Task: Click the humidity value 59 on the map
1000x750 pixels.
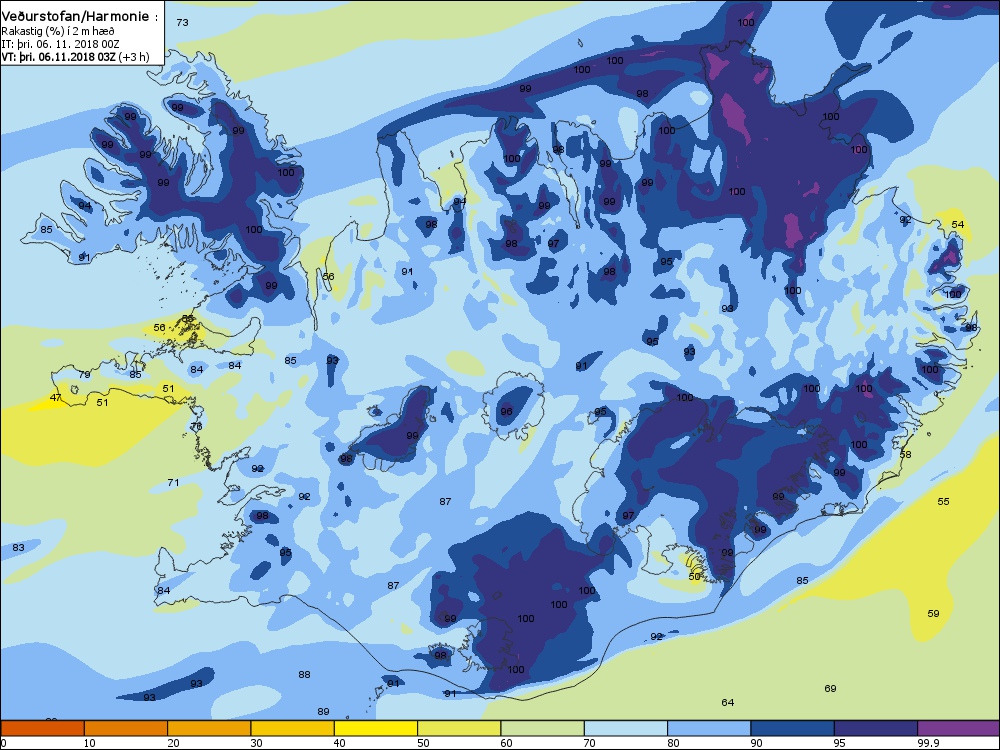Action: (x=934, y=613)
